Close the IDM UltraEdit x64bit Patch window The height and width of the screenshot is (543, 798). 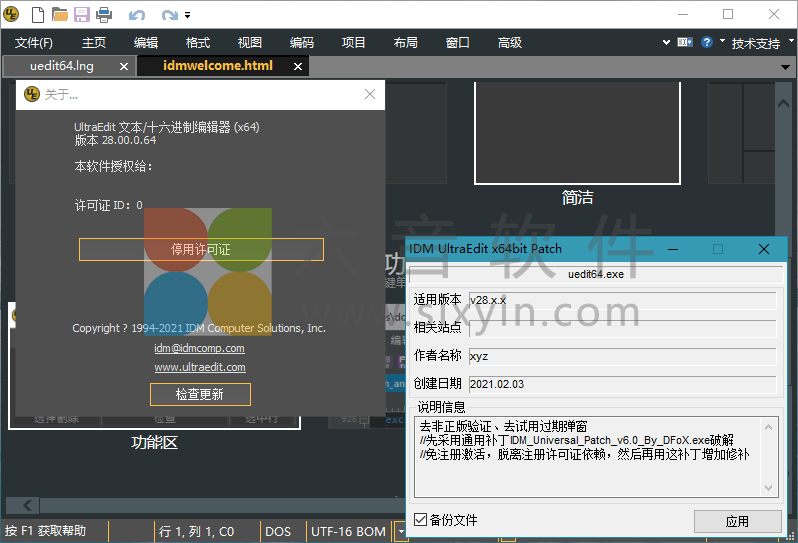point(763,249)
